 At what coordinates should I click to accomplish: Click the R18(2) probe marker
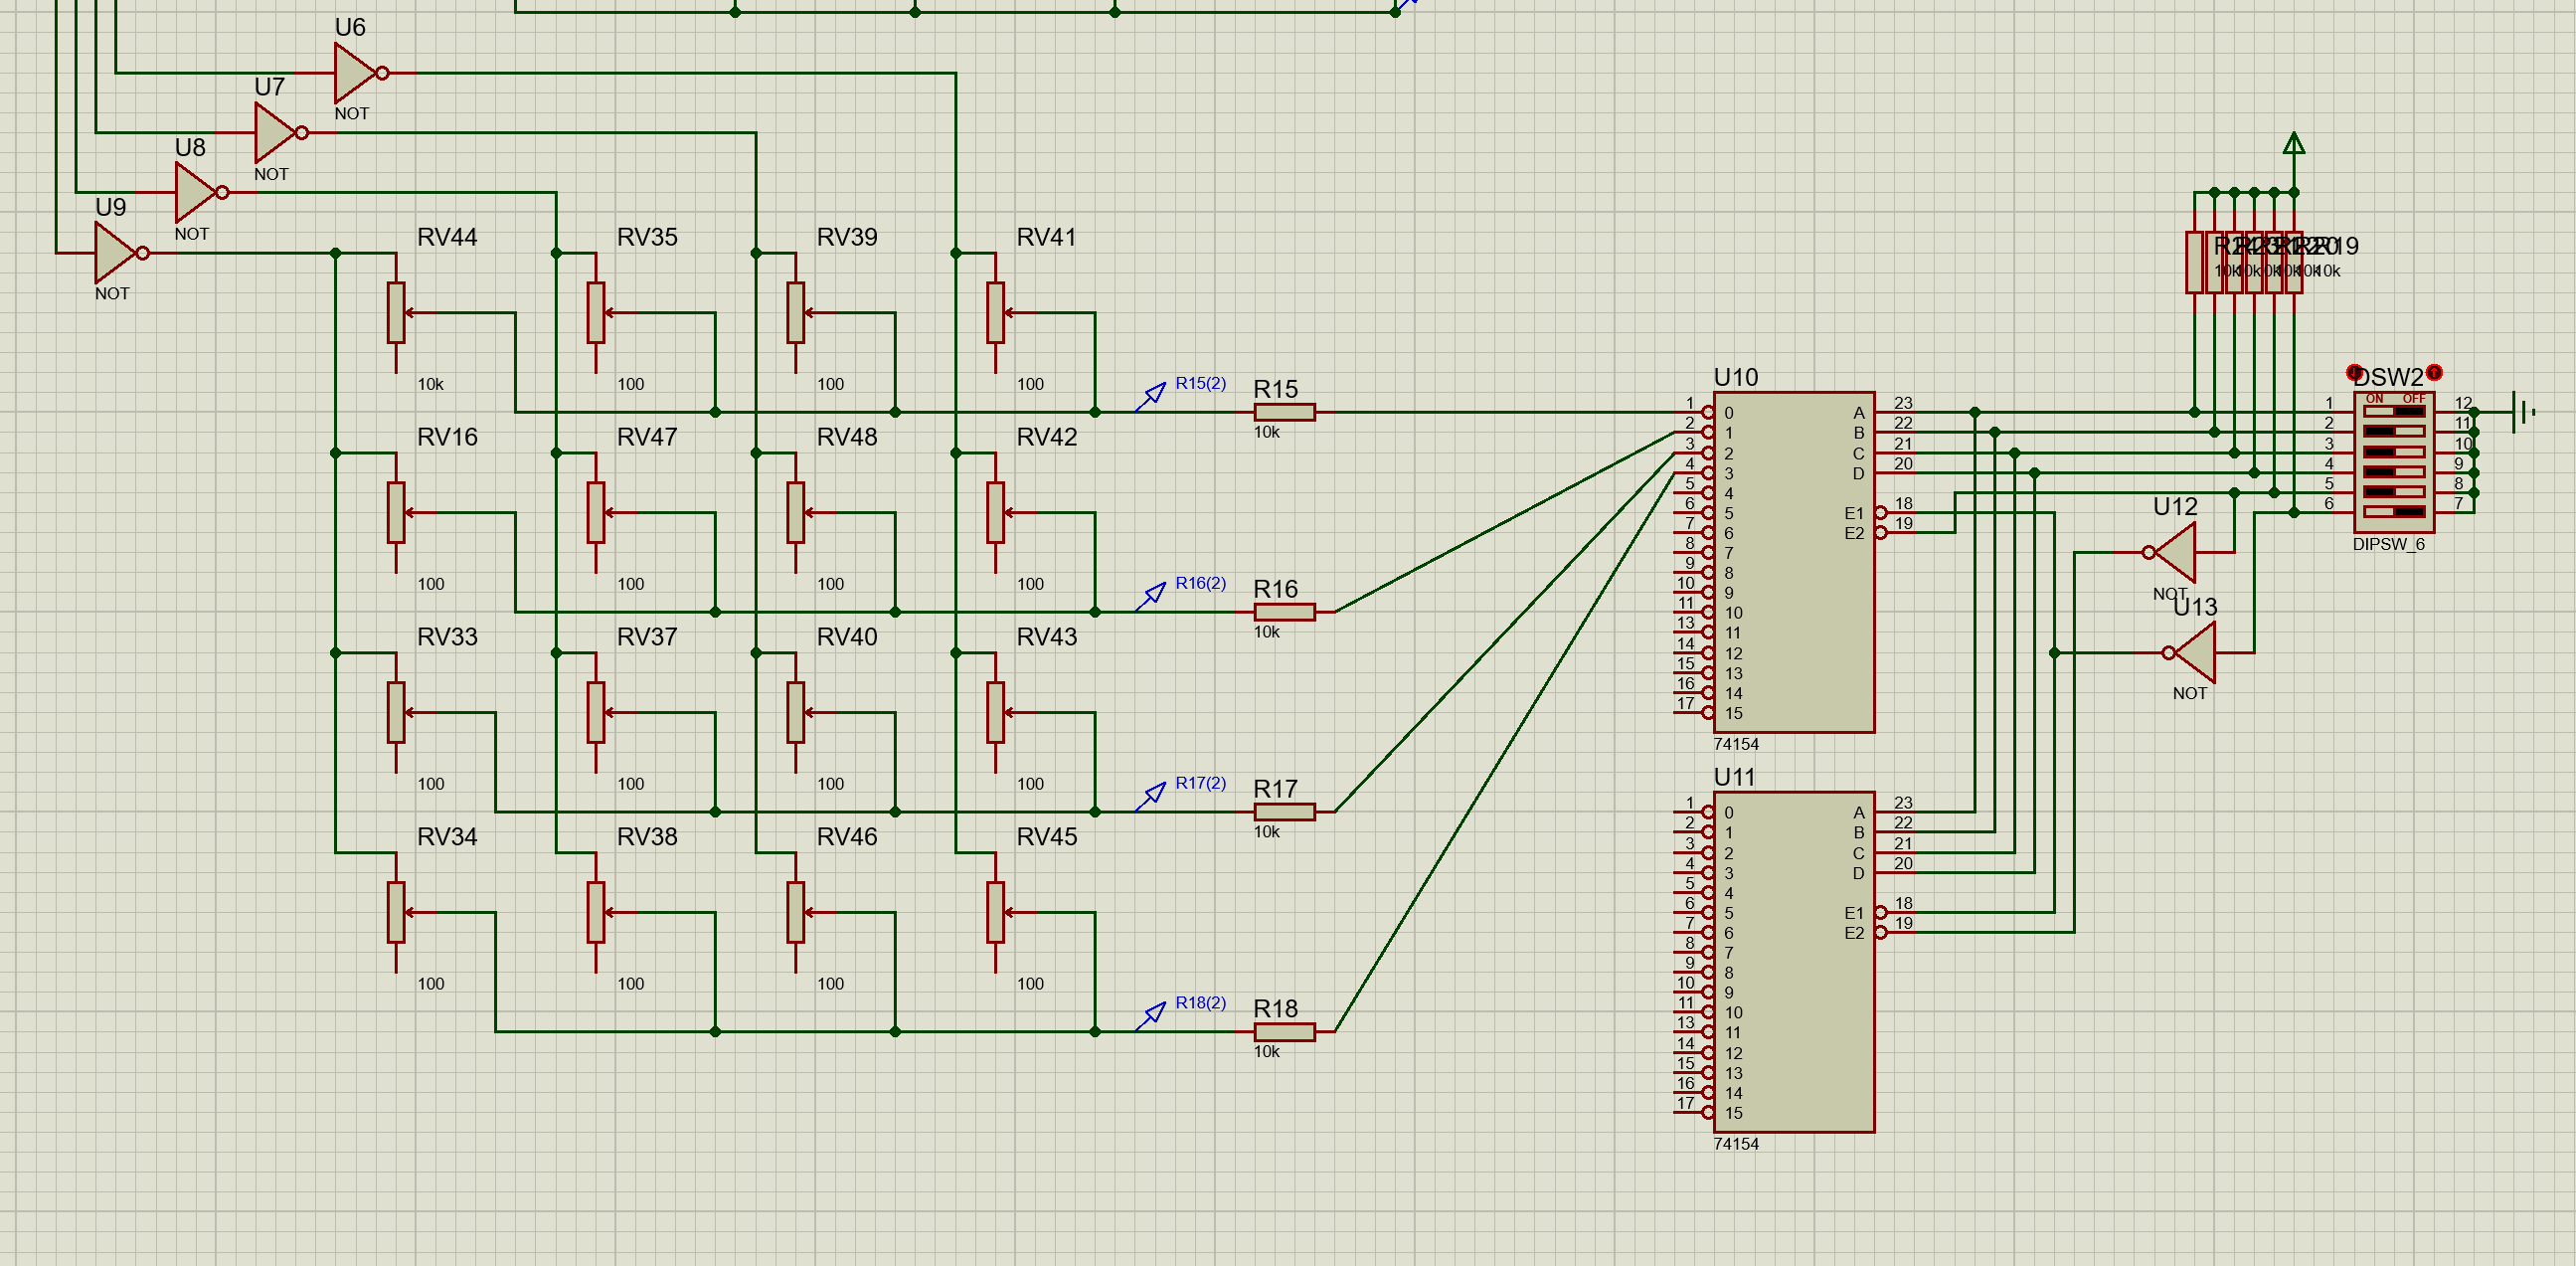coord(1151,1016)
